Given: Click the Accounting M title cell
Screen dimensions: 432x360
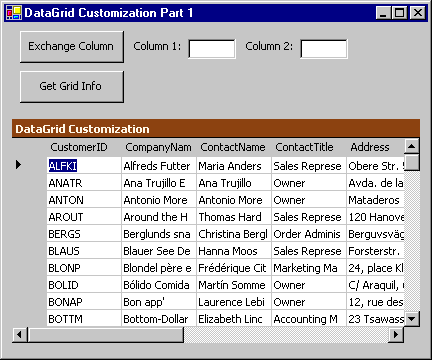Looking at the screenshot, I should (309, 318).
